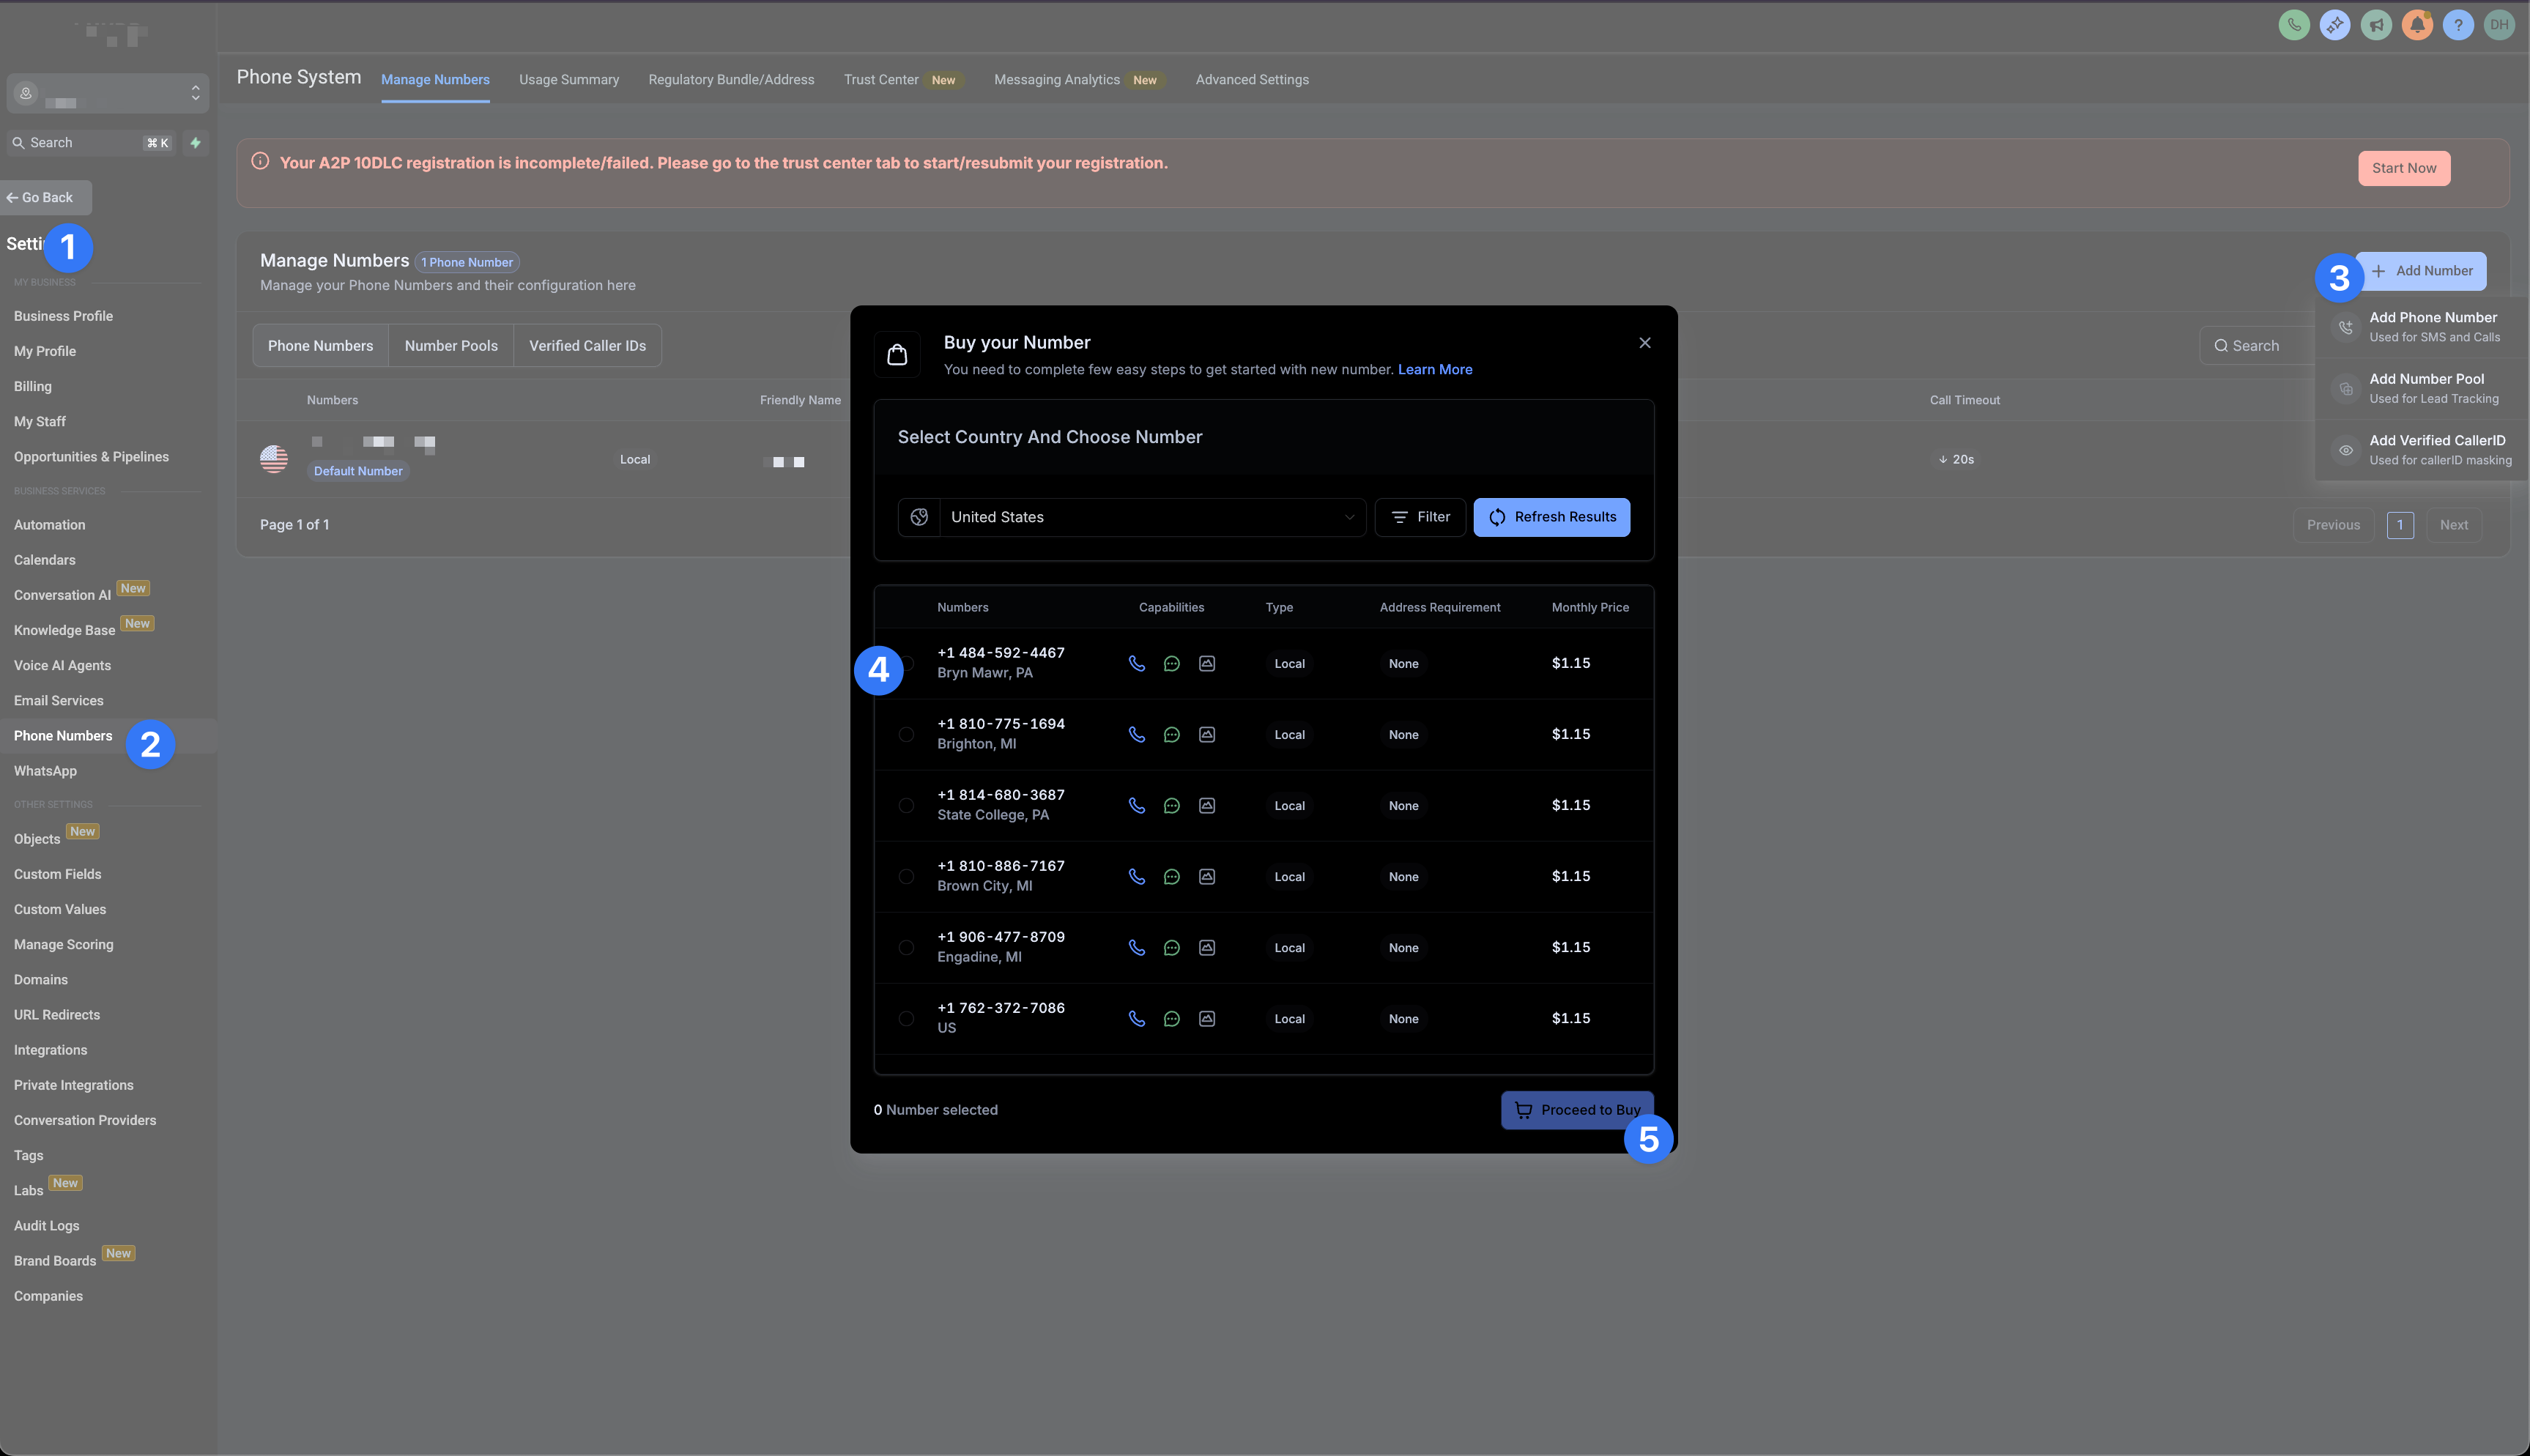Open the United States country dropdown
The width and height of the screenshot is (2530, 1456).
click(1132, 518)
